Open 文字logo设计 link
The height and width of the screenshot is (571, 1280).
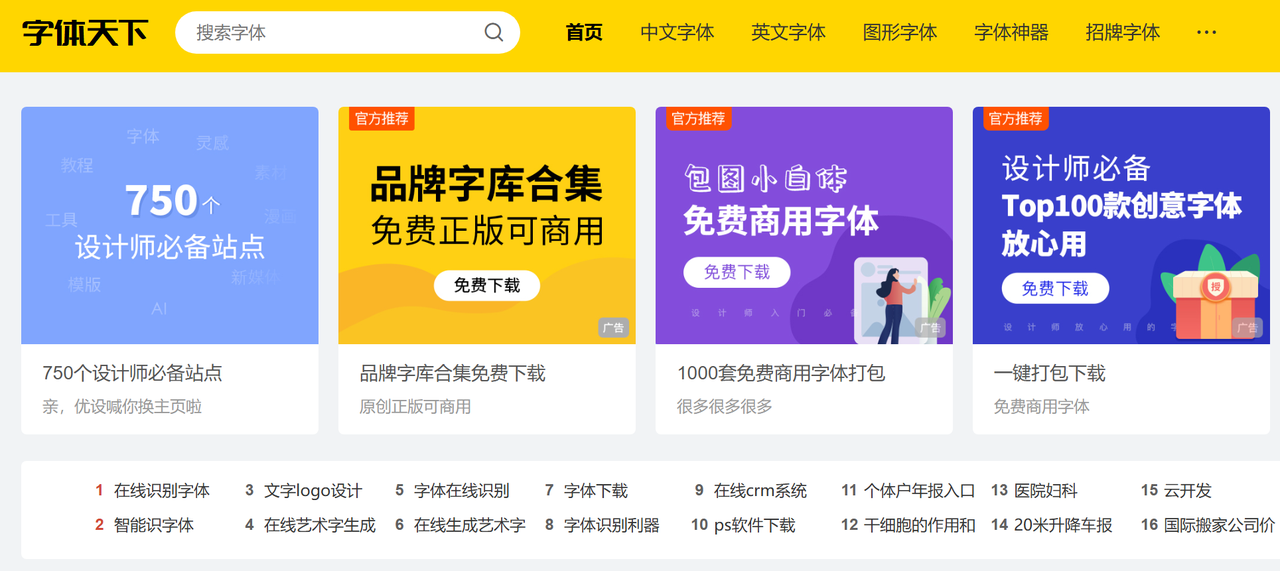[313, 491]
